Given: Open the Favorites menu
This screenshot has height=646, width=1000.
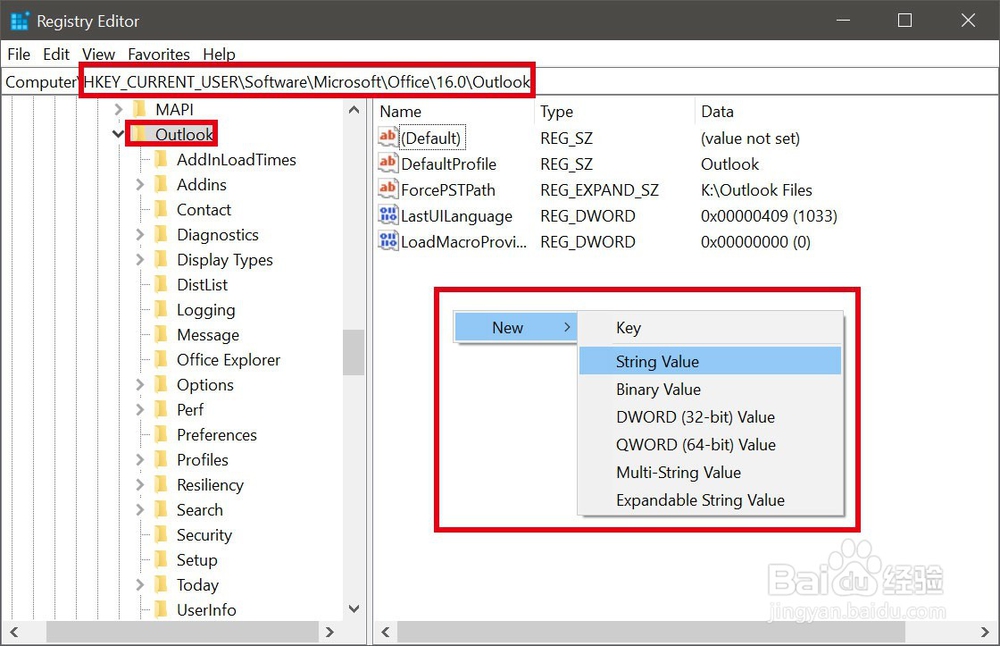Looking at the screenshot, I should click(x=159, y=54).
